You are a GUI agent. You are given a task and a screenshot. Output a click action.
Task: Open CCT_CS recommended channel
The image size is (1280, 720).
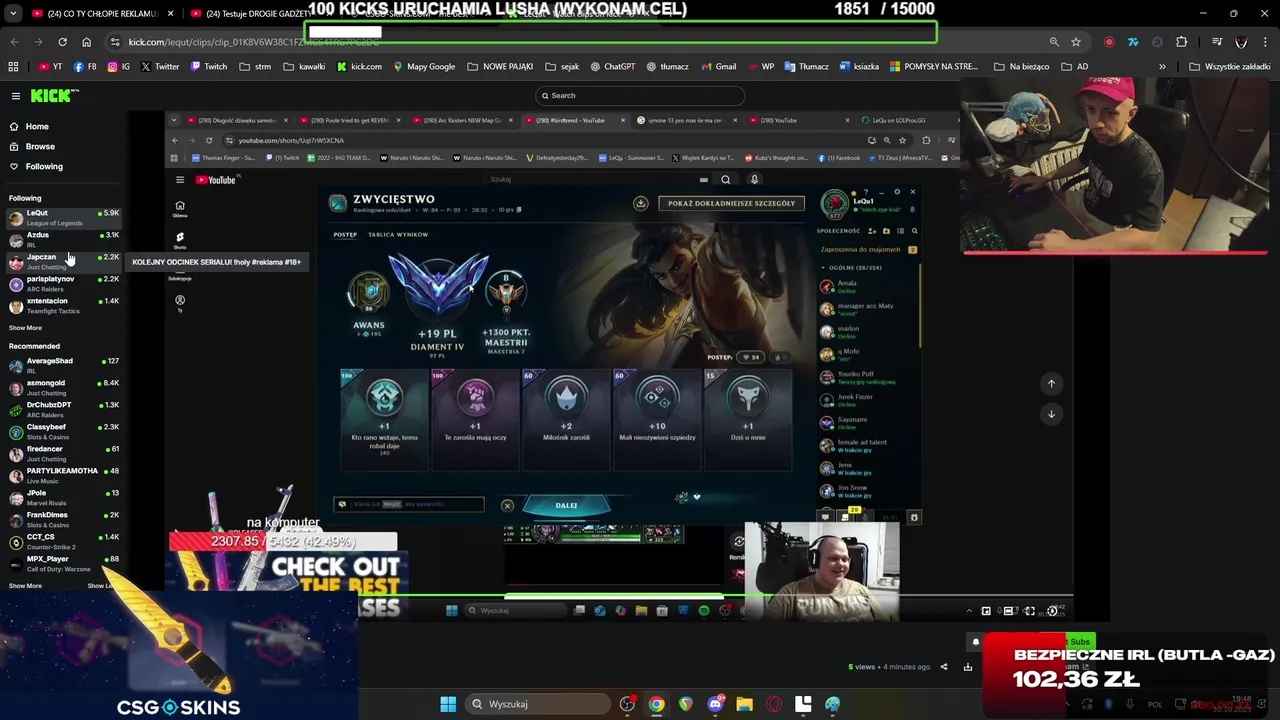[64, 542]
